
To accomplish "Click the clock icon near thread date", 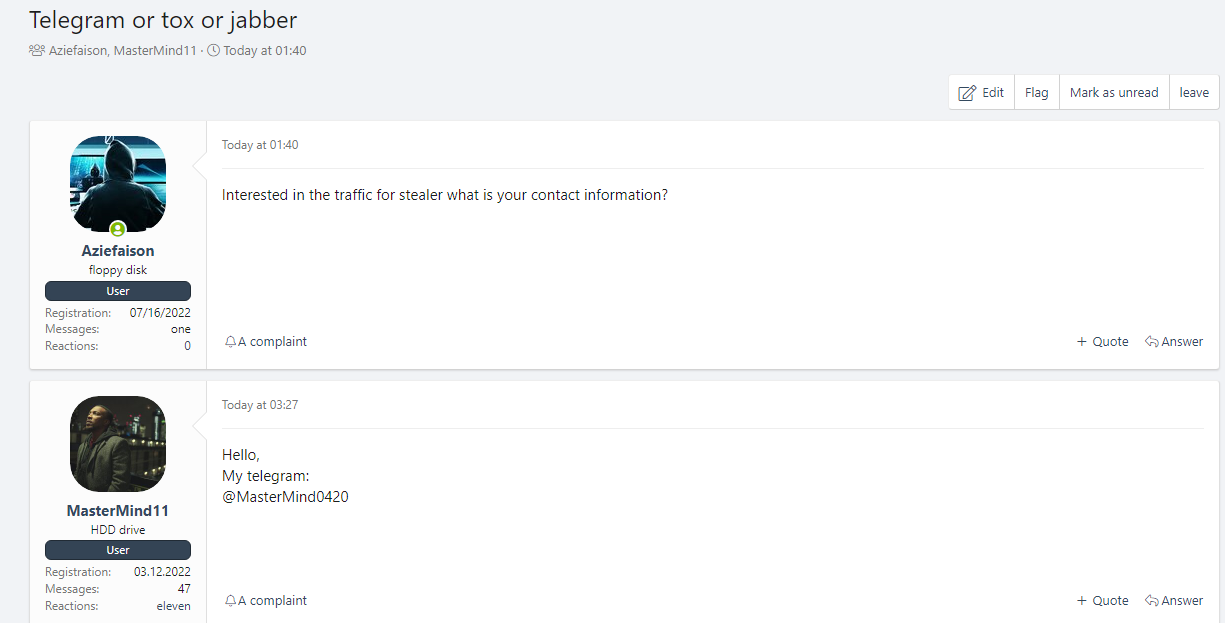I will (x=213, y=50).
